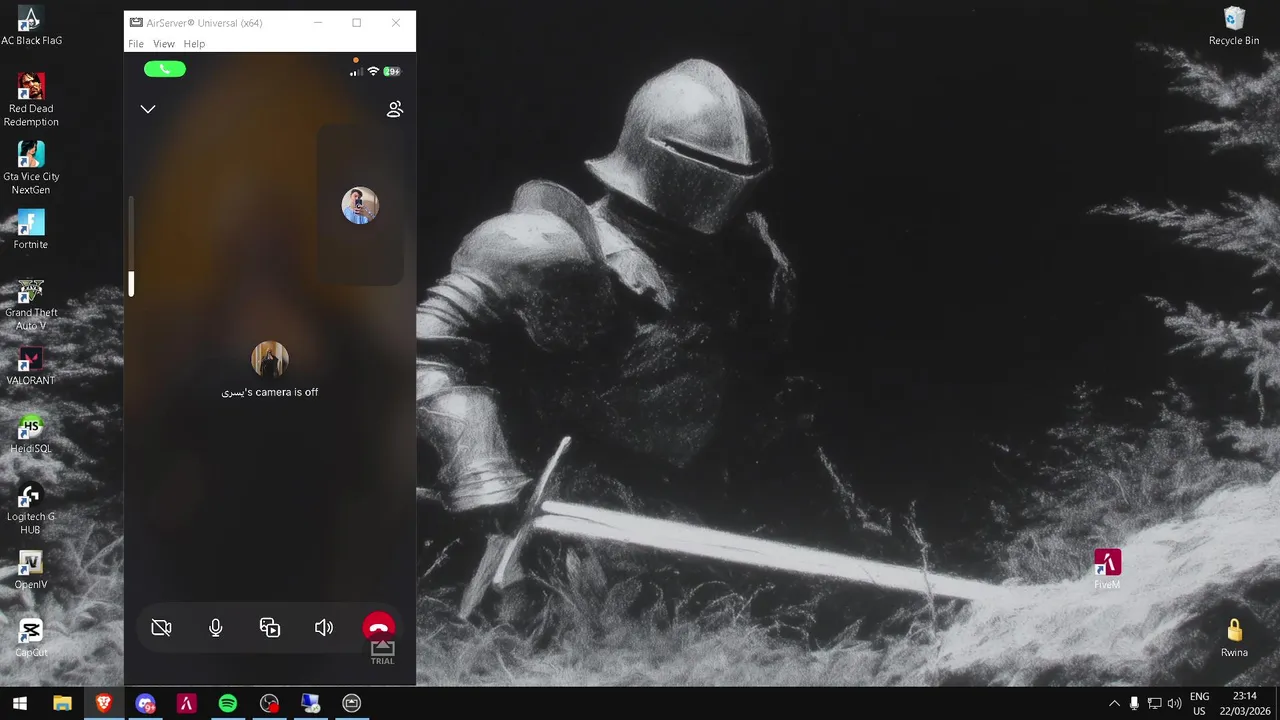This screenshot has width=1280, height=720.
Task: Select the Fortnite desktop shortcut
Action: (31, 229)
